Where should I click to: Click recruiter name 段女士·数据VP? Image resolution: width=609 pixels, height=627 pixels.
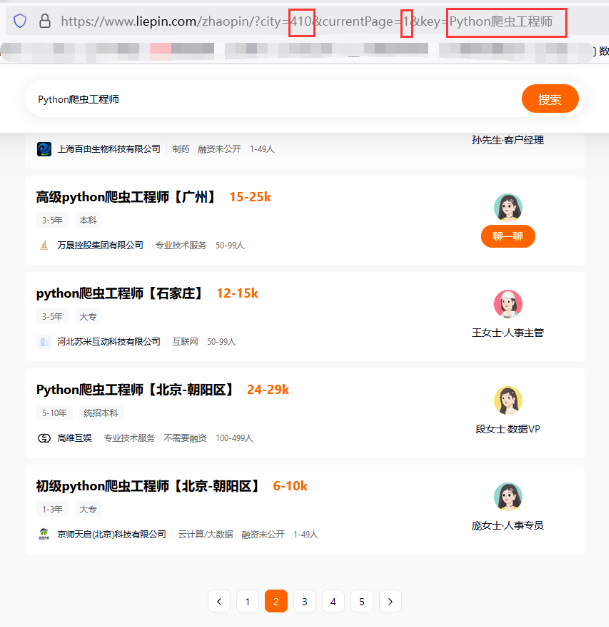[508, 429]
